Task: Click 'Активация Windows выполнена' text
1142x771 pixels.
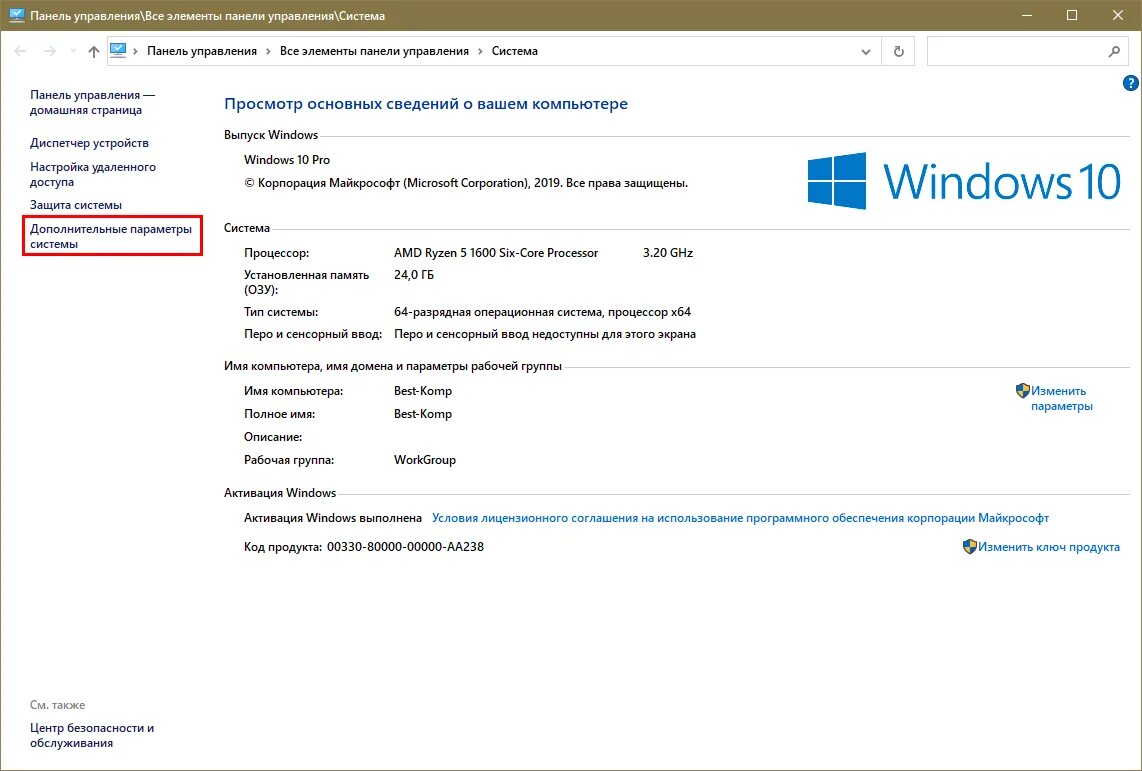Action: 333,518
